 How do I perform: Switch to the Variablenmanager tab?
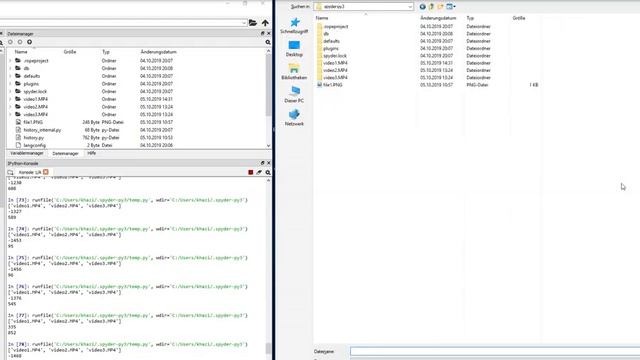[x=27, y=153]
